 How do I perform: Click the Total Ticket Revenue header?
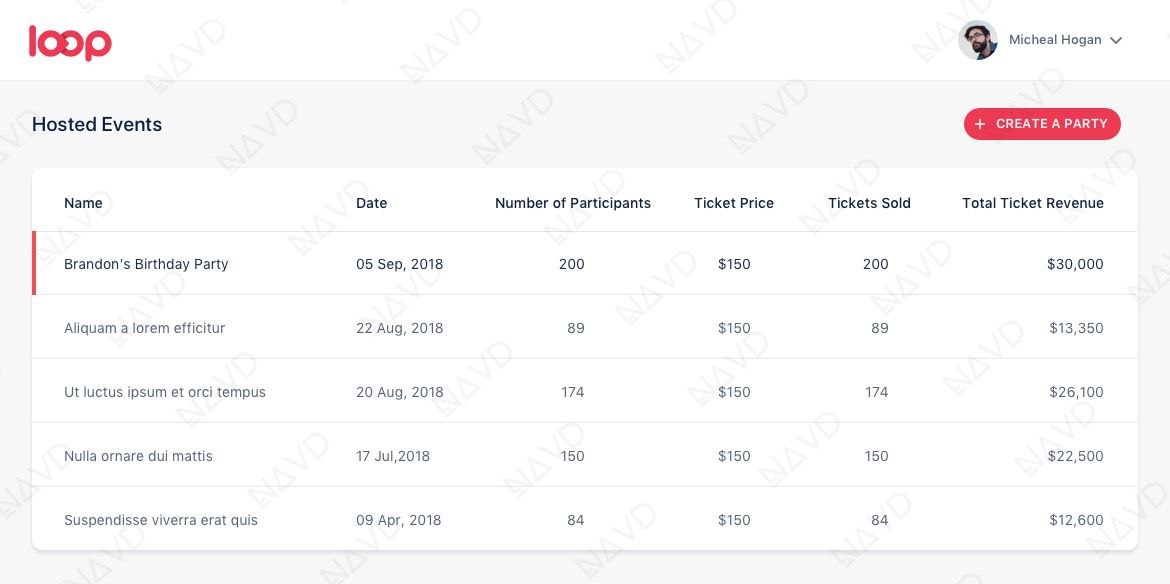coord(1033,203)
